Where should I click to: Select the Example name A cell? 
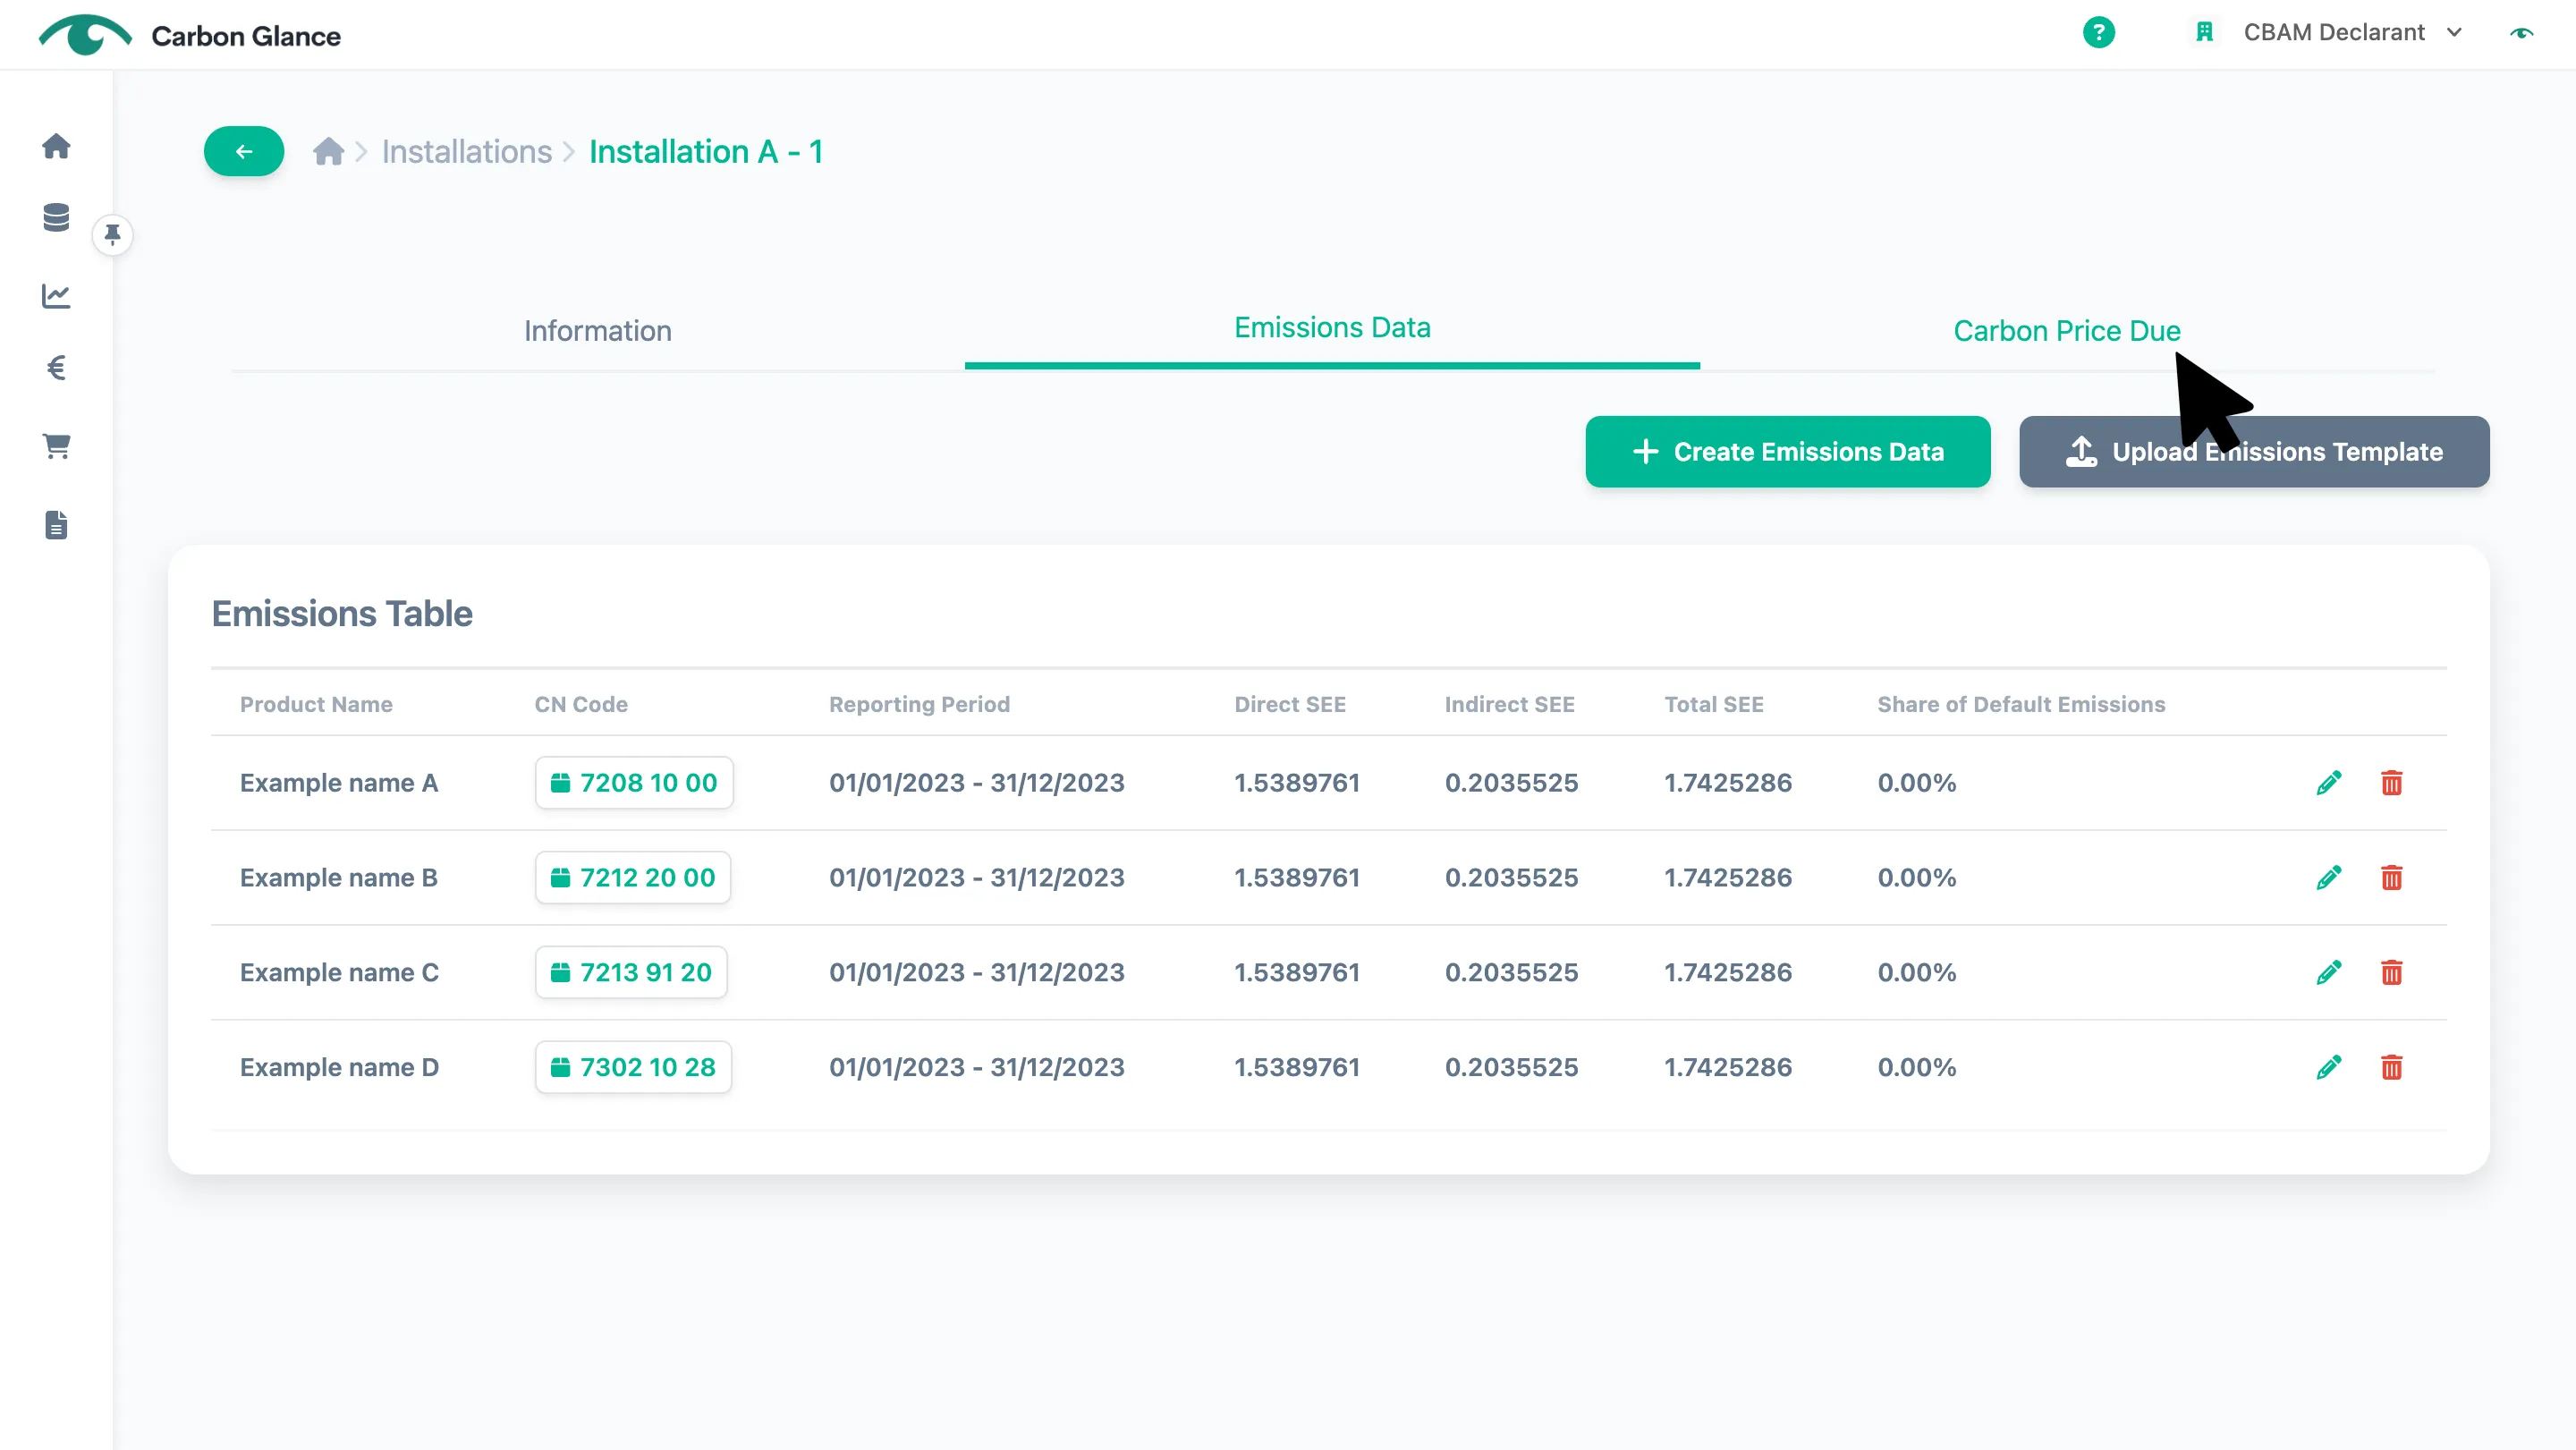[339, 783]
